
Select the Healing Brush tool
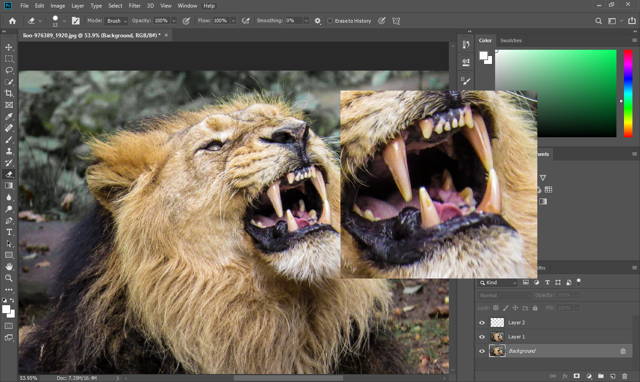pyautogui.click(x=9, y=128)
